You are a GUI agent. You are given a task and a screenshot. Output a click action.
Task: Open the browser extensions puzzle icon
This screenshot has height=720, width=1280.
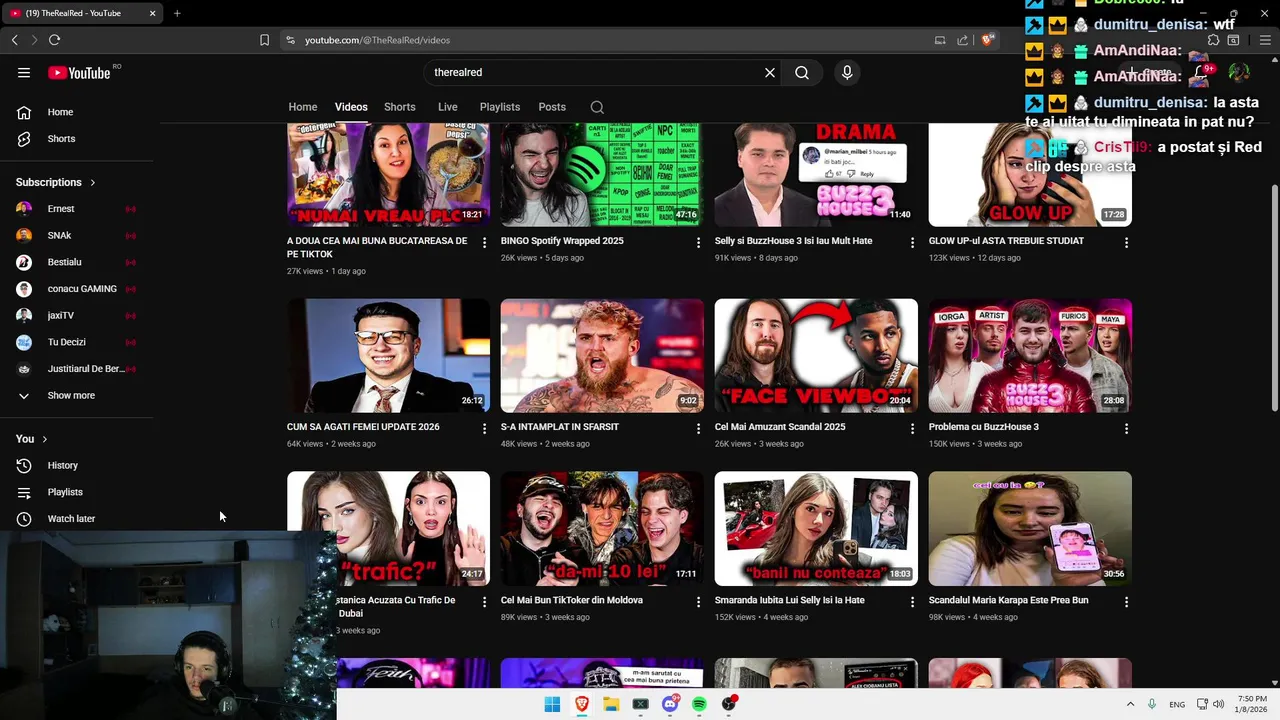pos(1213,40)
